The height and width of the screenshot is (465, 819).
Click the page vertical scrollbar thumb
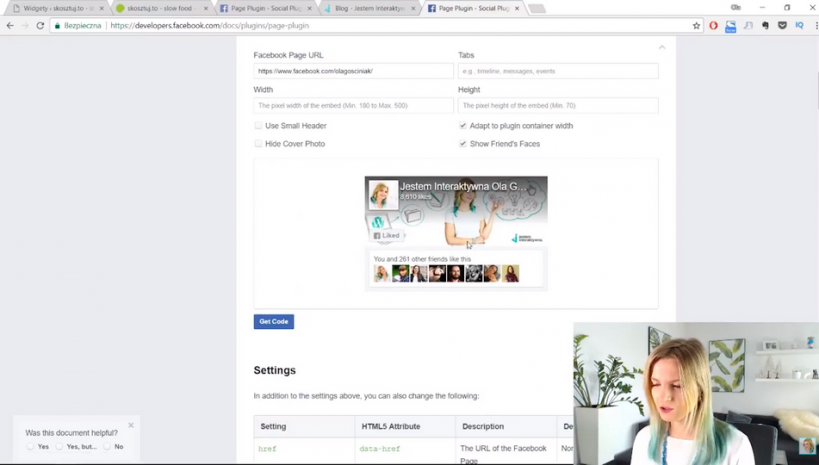pyautogui.click(x=816, y=91)
